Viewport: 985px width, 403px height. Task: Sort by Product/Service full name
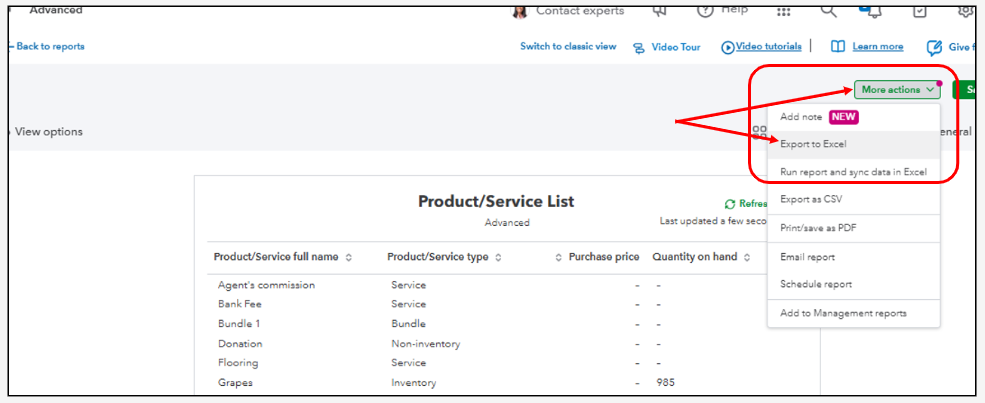coord(349,257)
